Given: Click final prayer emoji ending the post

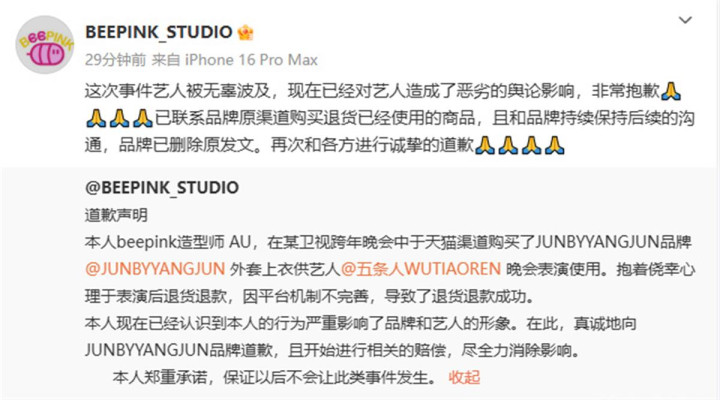Looking at the screenshot, I should click(x=555, y=145).
